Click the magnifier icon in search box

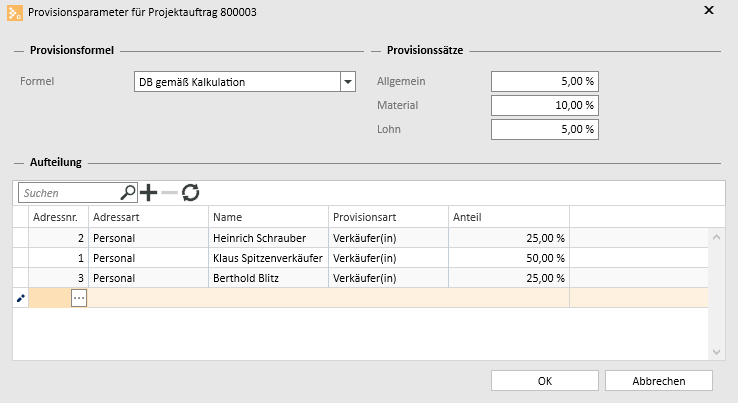pos(128,193)
